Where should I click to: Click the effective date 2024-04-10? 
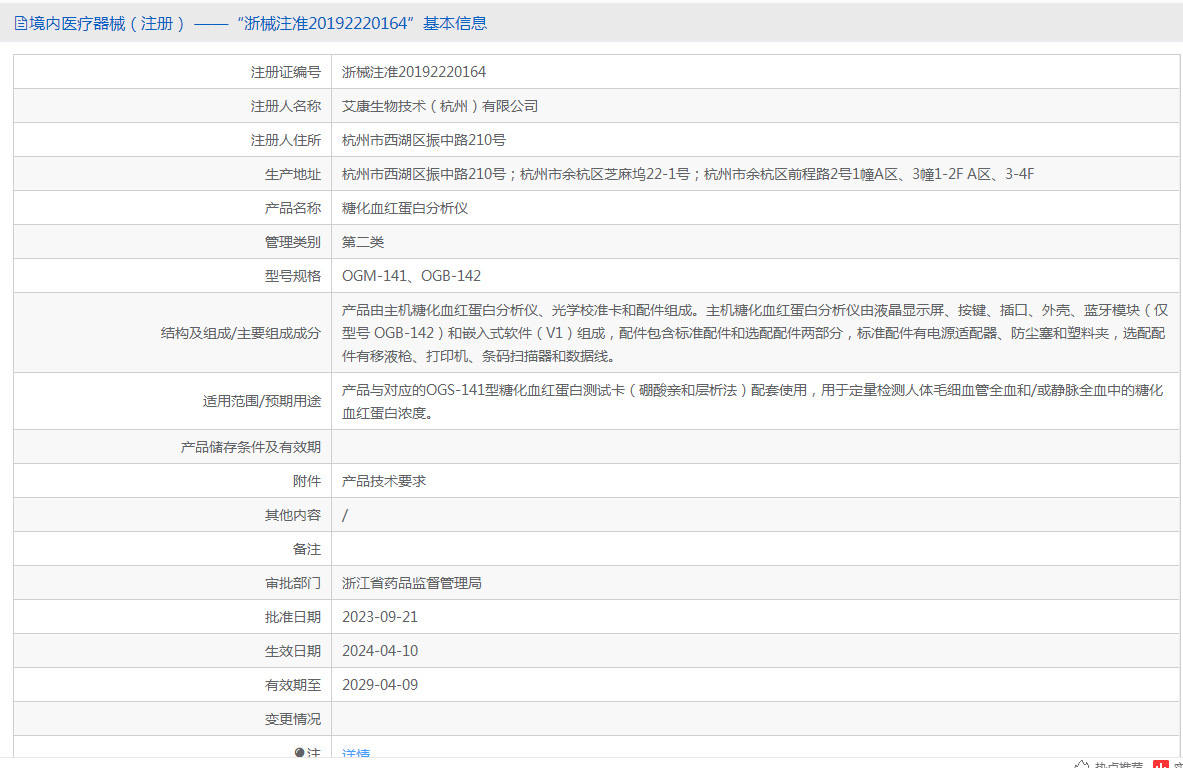(x=380, y=651)
